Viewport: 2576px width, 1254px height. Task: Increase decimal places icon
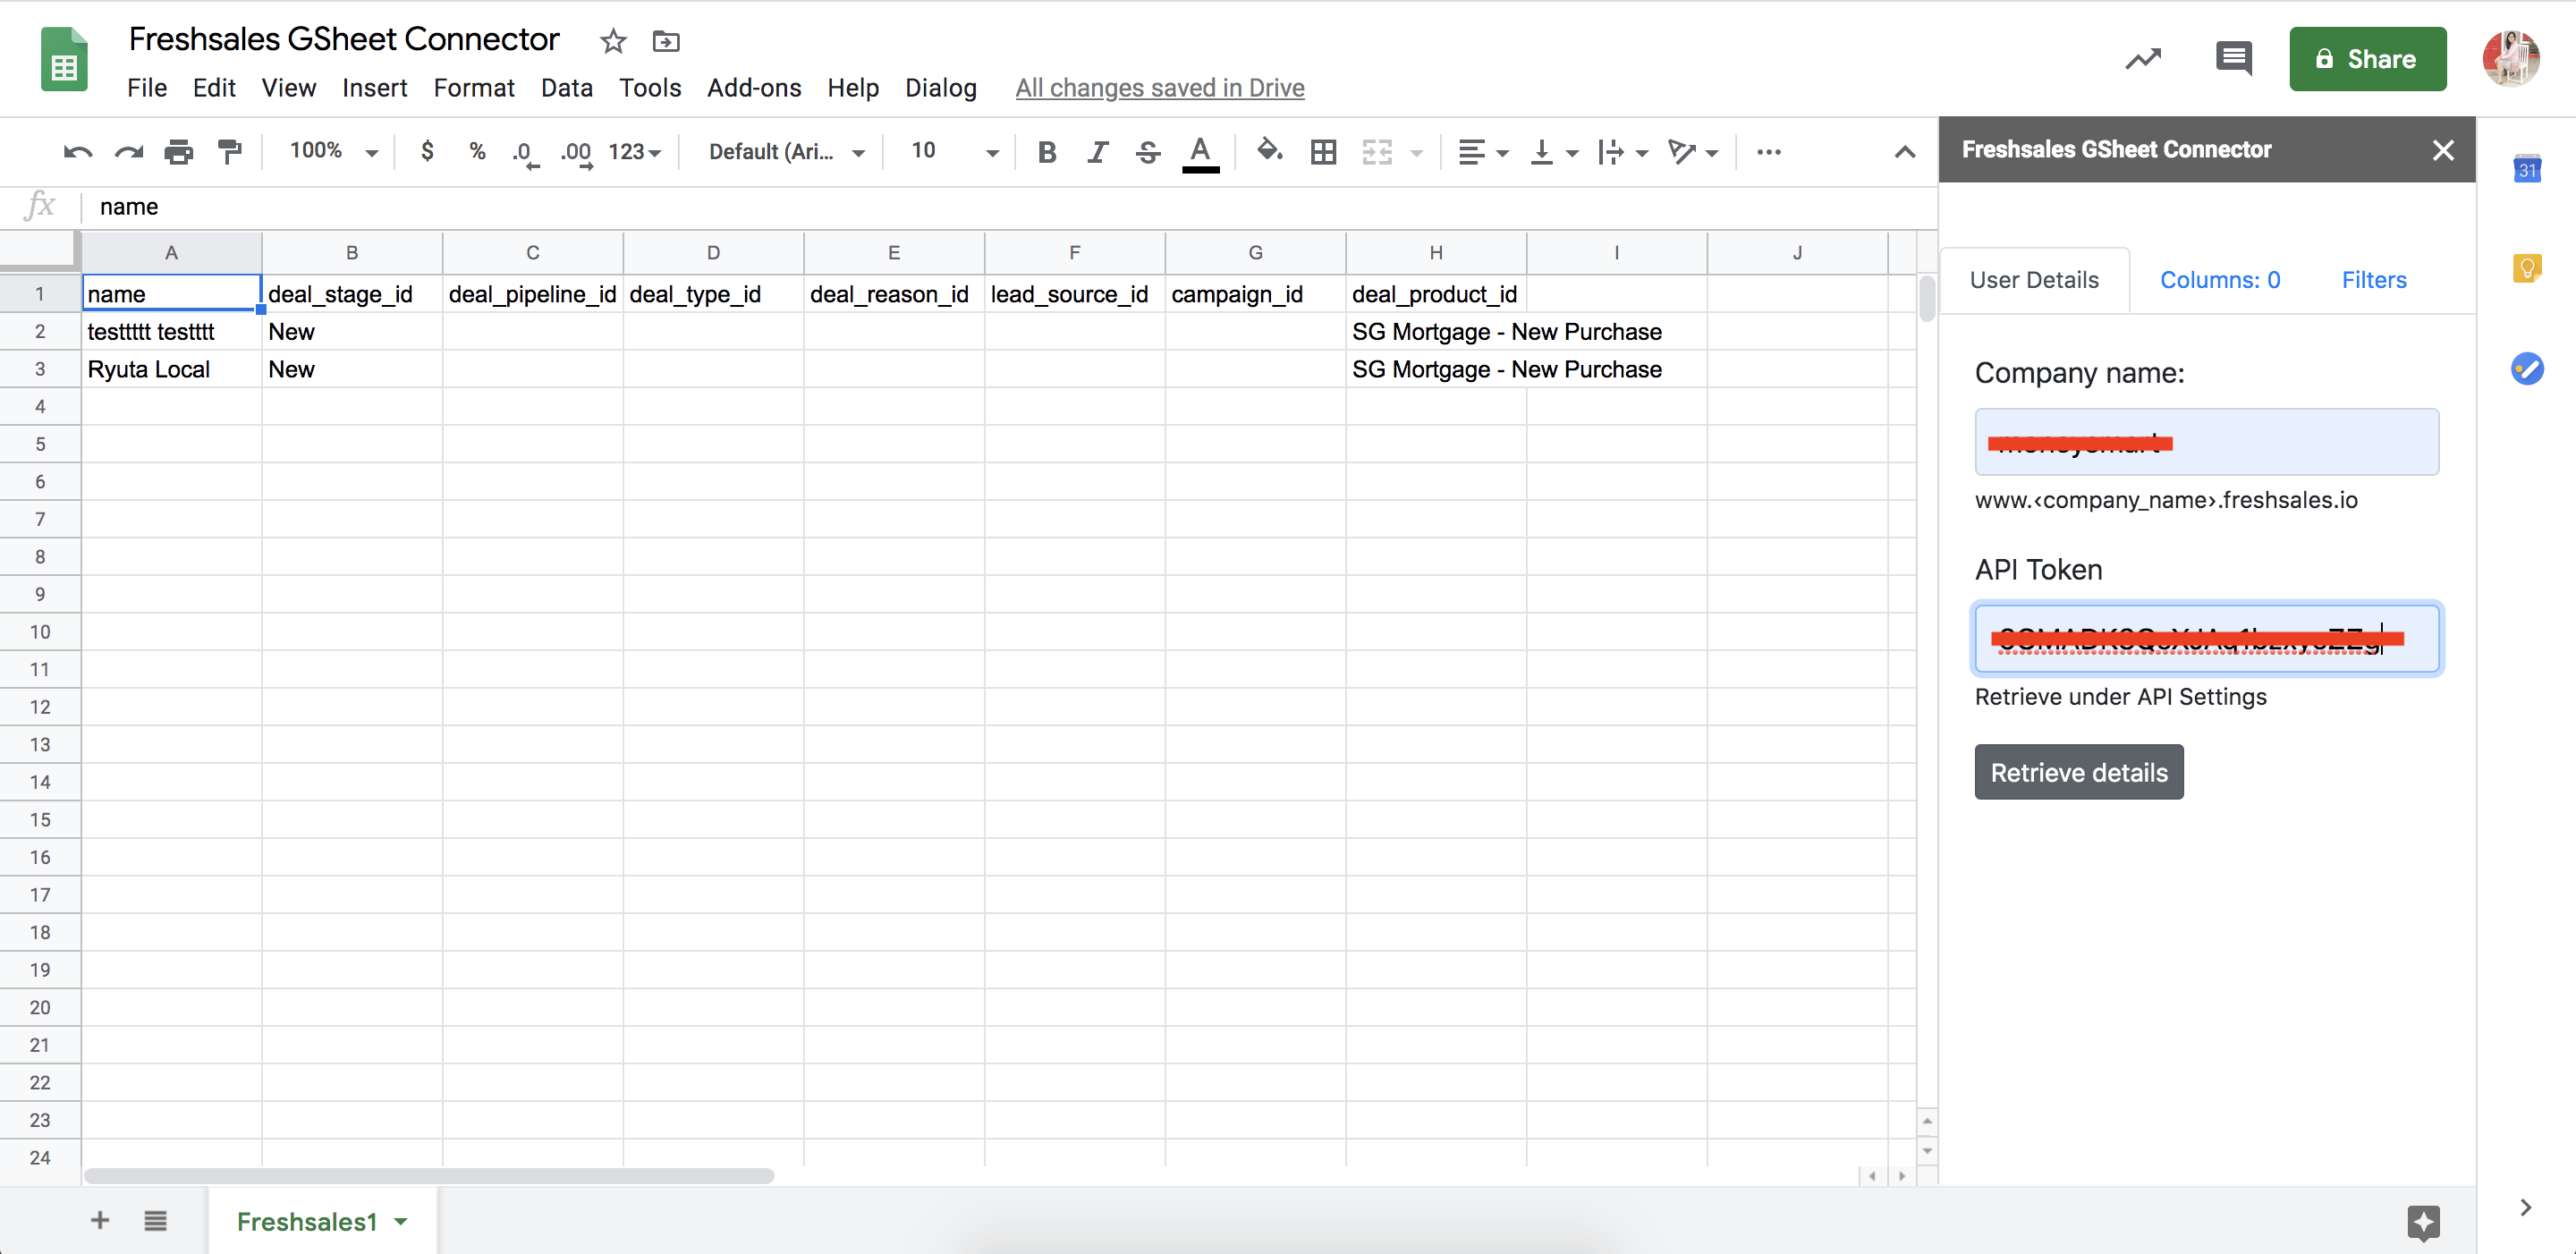click(577, 153)
